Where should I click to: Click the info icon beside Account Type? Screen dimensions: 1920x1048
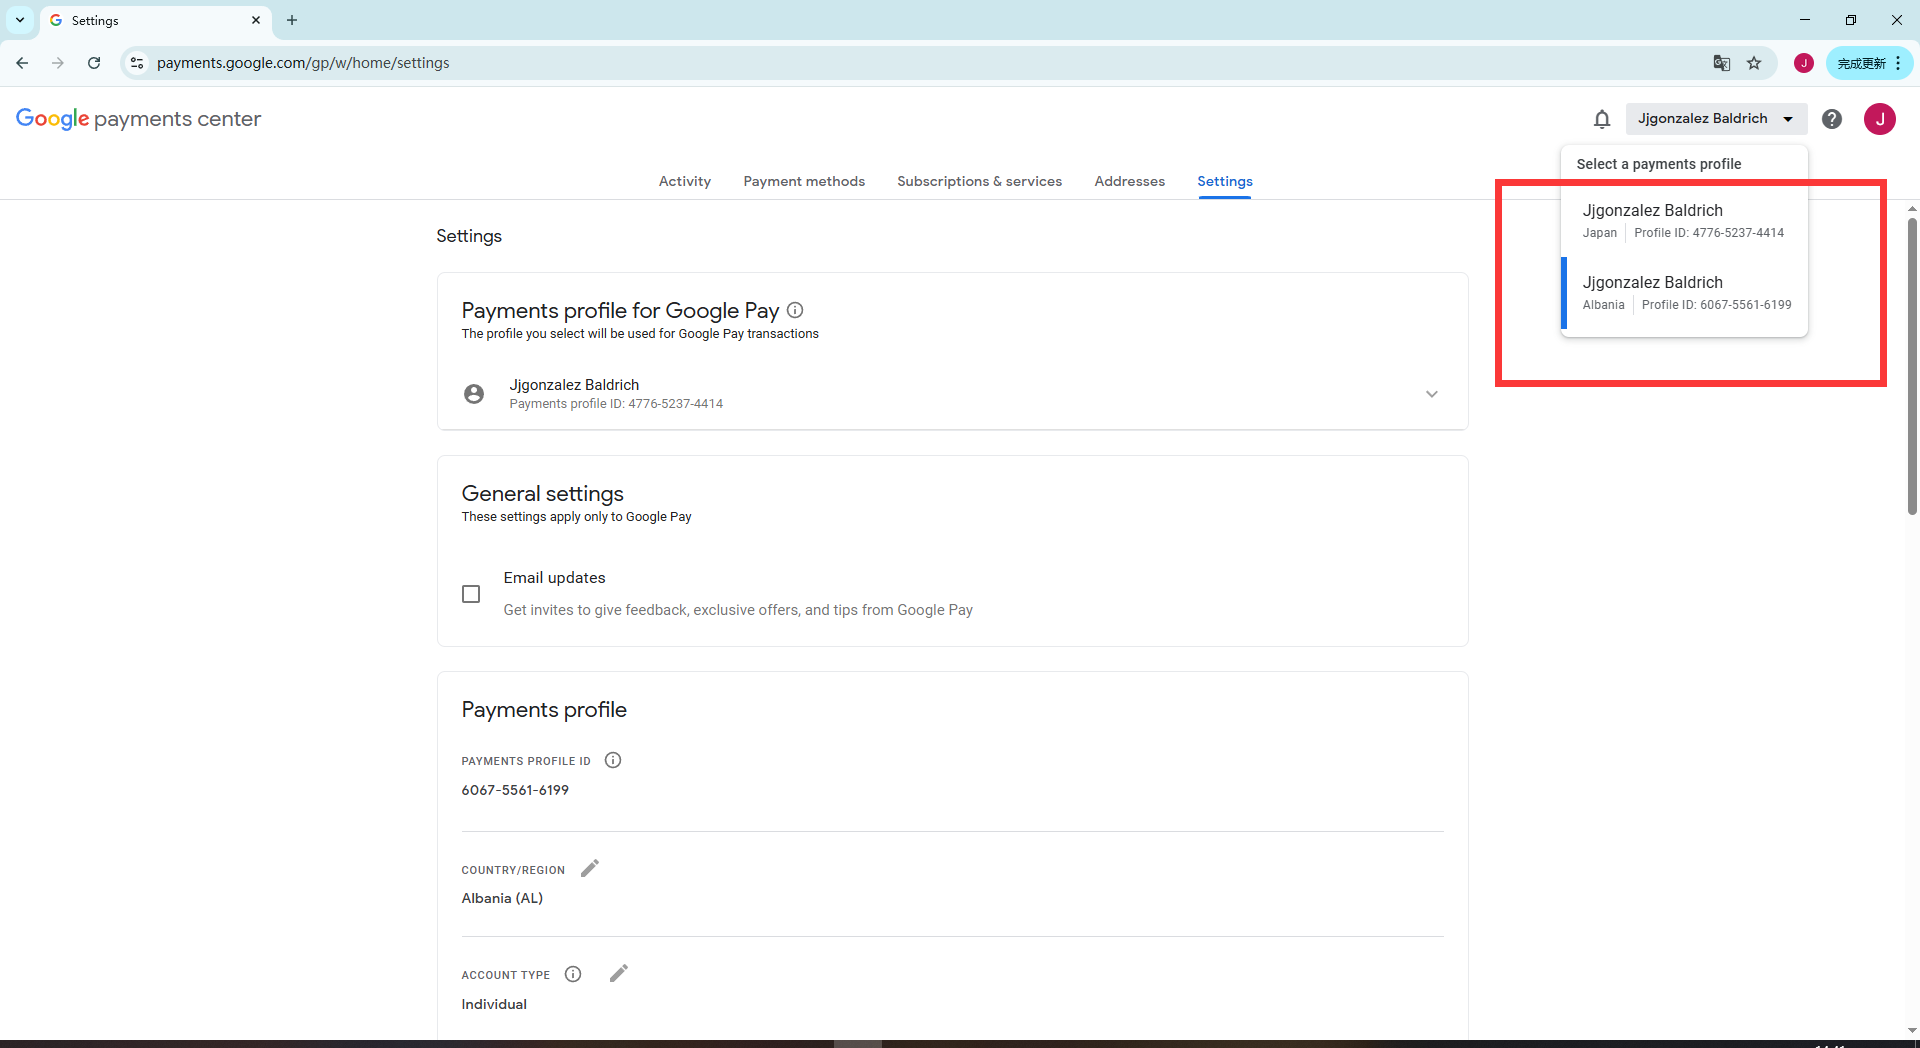[x=573, y=974]
